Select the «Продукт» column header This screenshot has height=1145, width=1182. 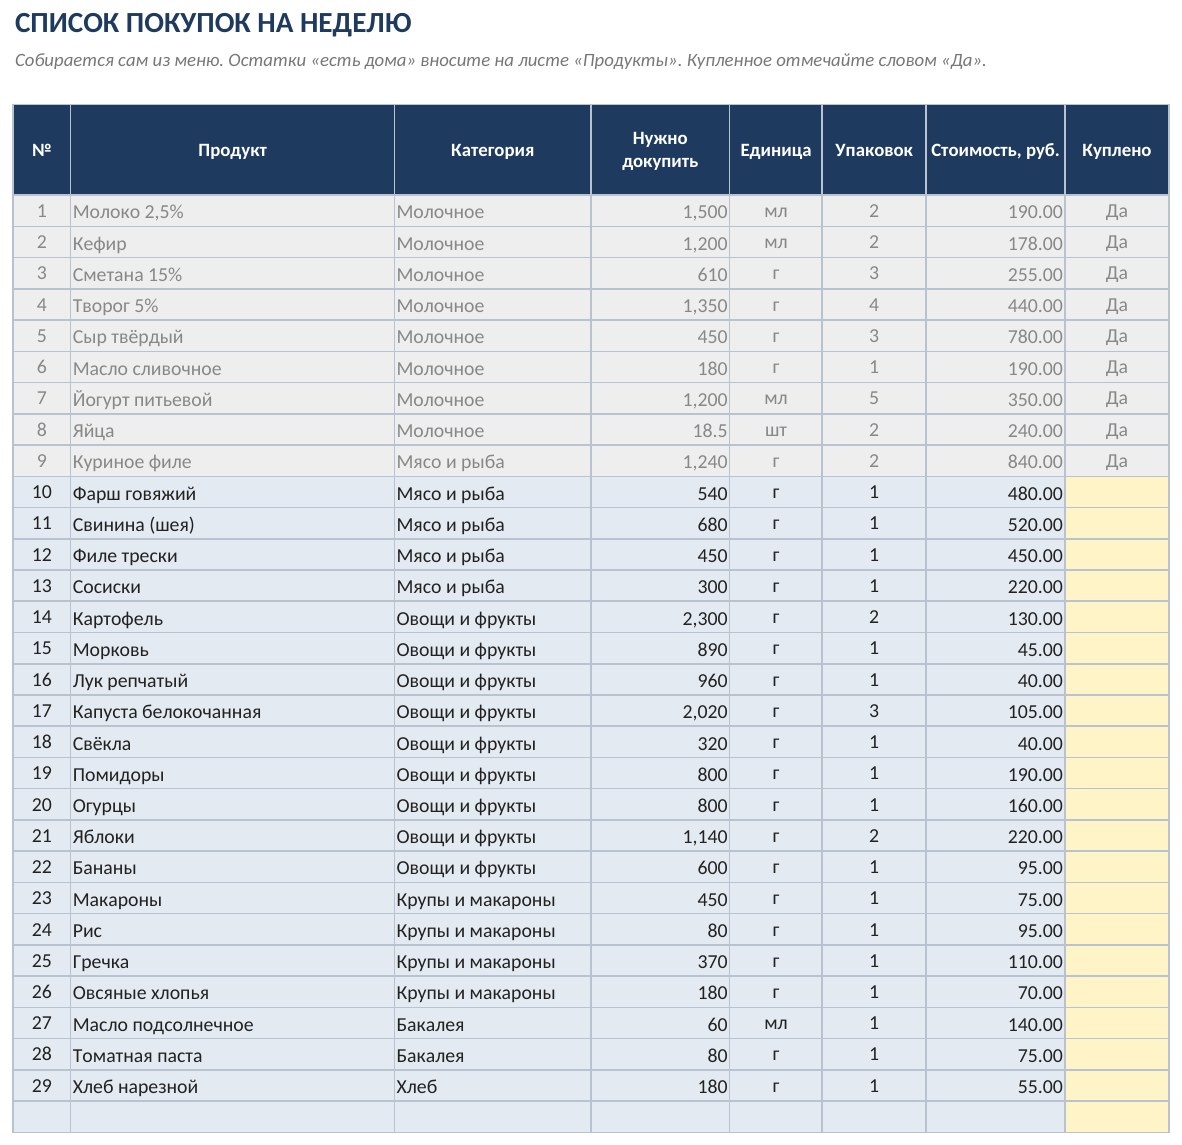(232, 150)
